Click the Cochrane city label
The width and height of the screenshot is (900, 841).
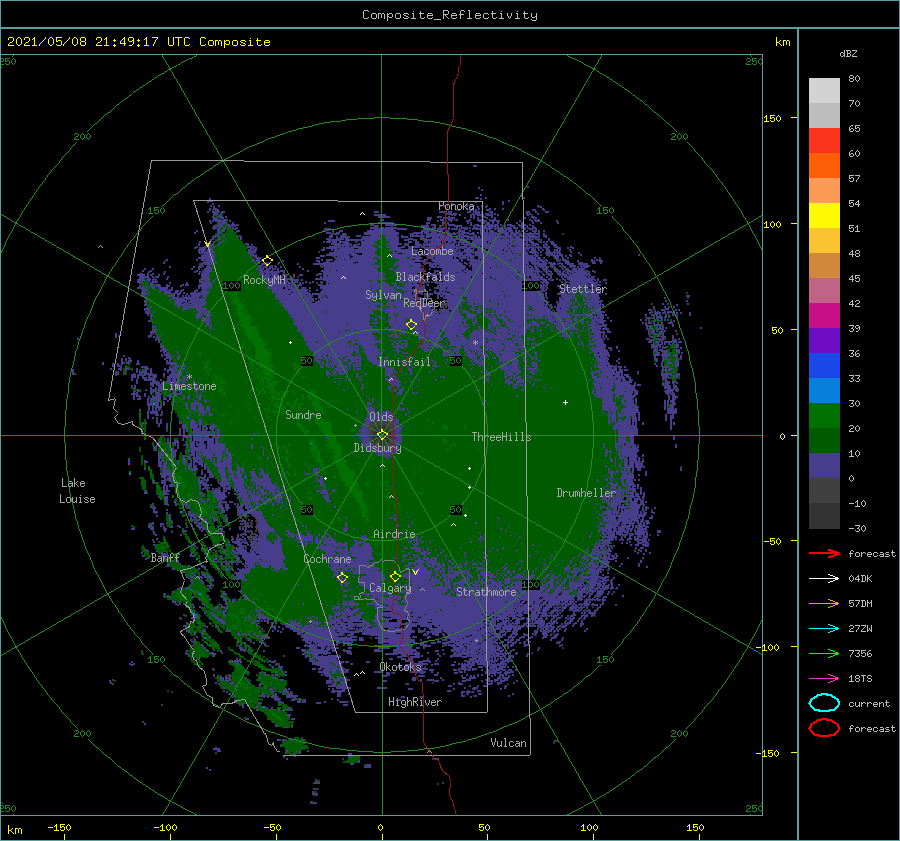coord(327,559)
